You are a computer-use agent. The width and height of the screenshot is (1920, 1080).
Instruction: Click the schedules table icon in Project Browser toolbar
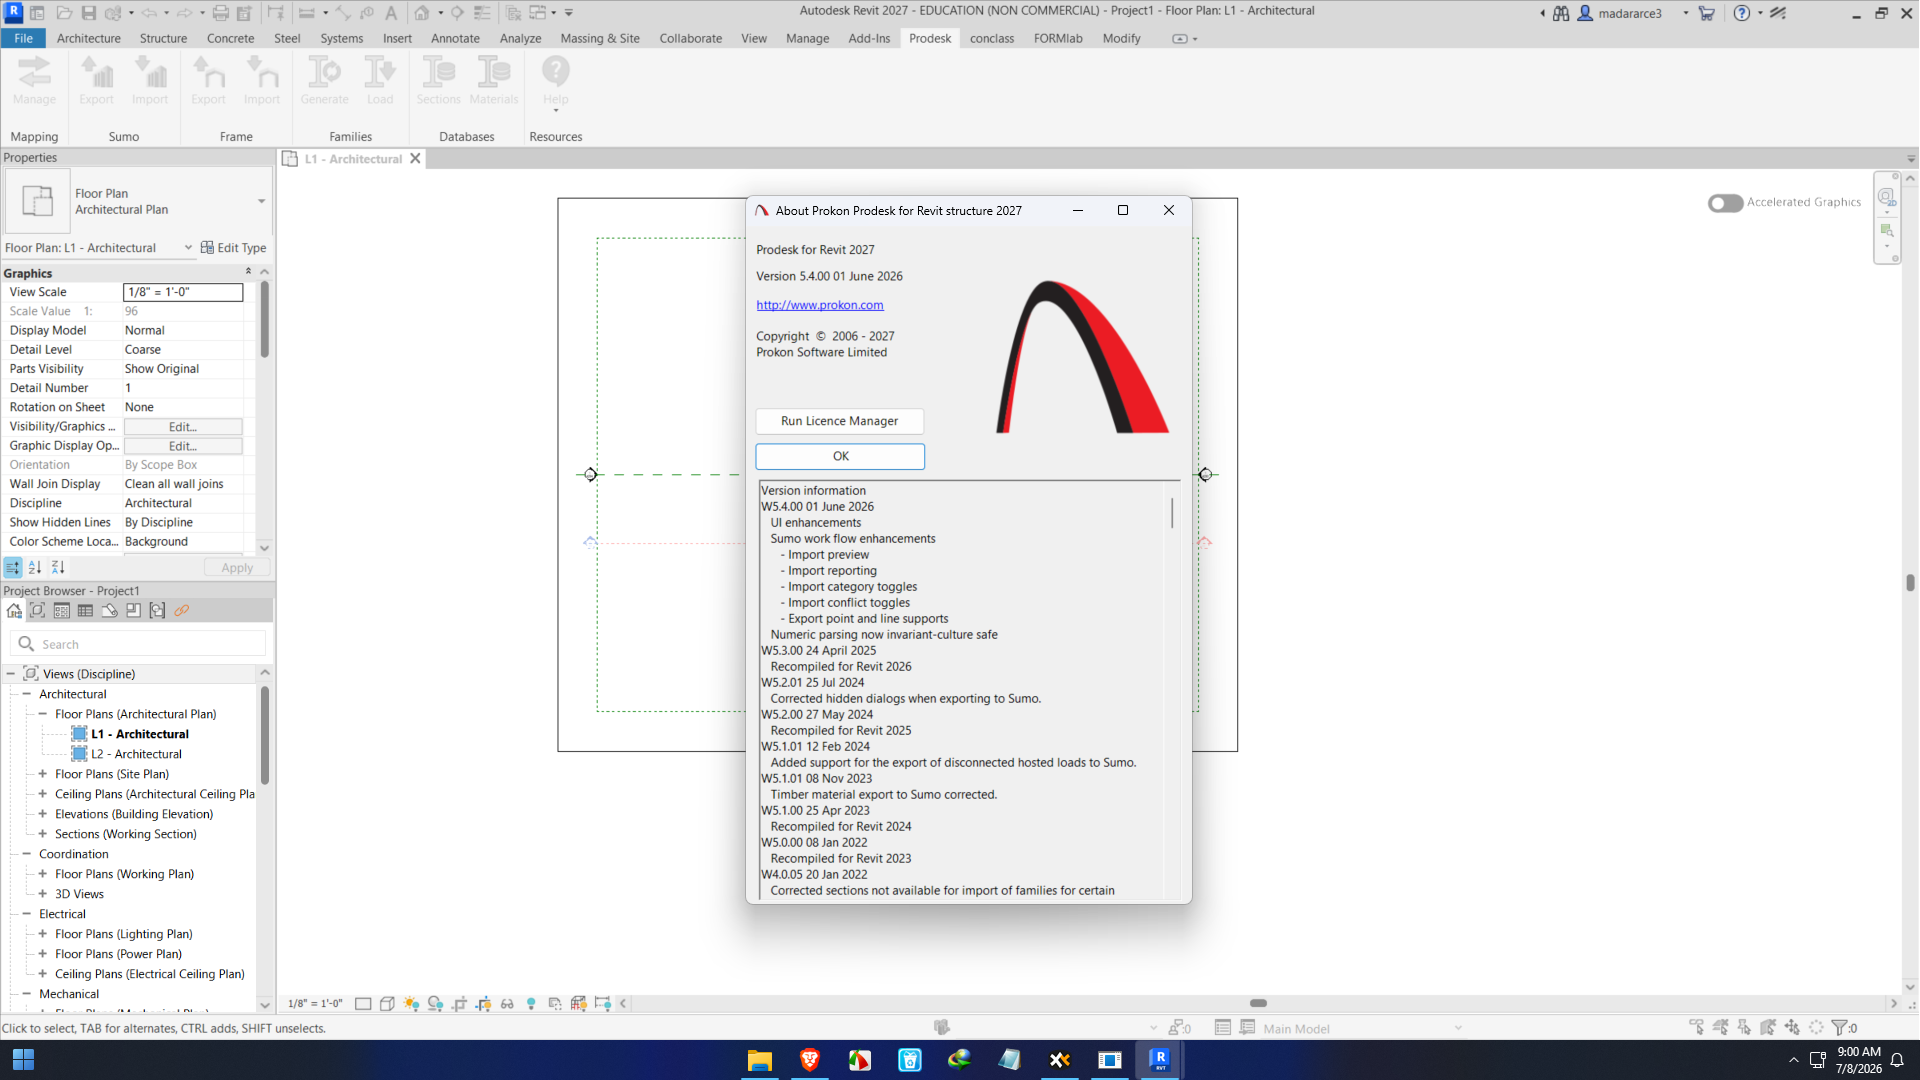coord(85,611)
